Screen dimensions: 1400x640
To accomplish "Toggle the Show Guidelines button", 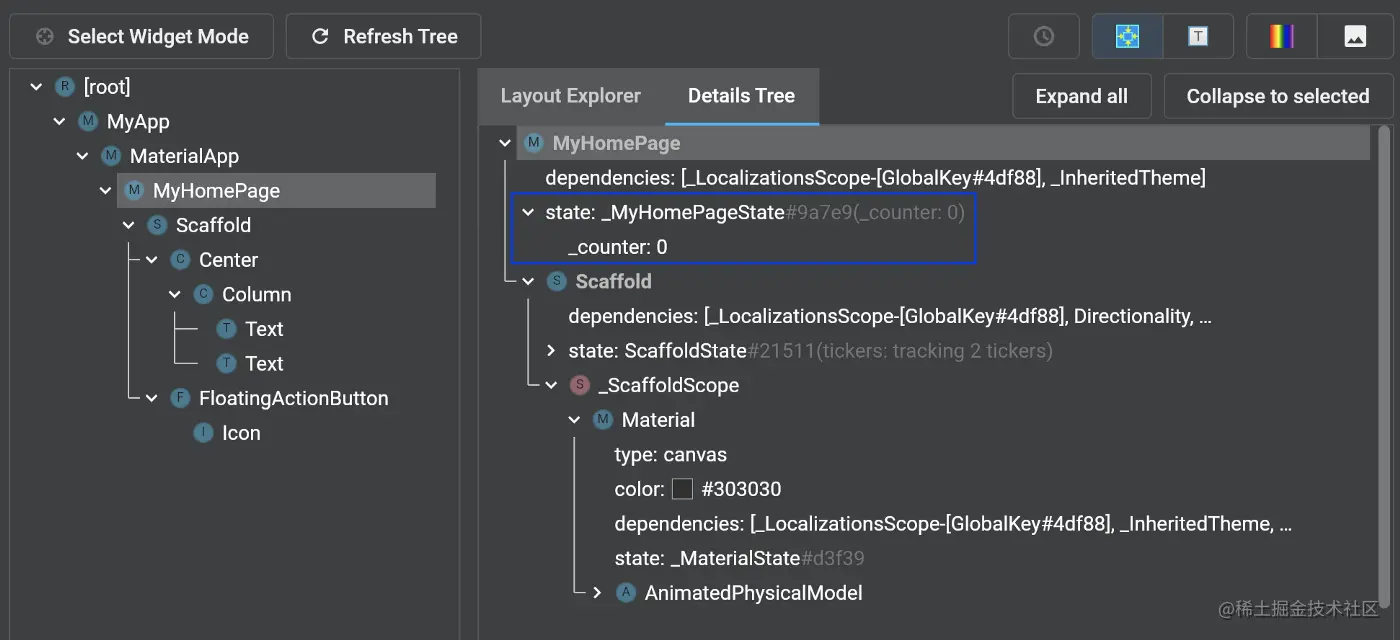I will pos(1127,37).
